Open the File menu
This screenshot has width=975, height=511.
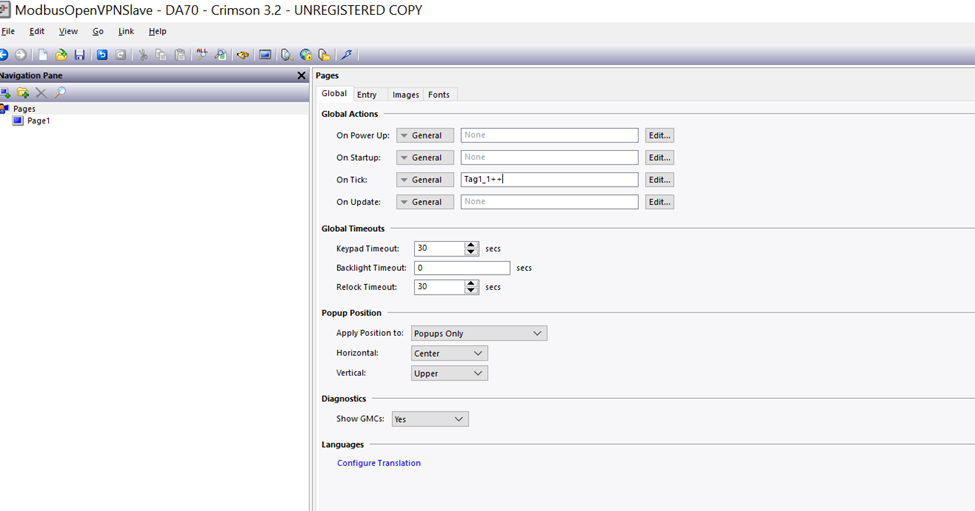(8, 31)
